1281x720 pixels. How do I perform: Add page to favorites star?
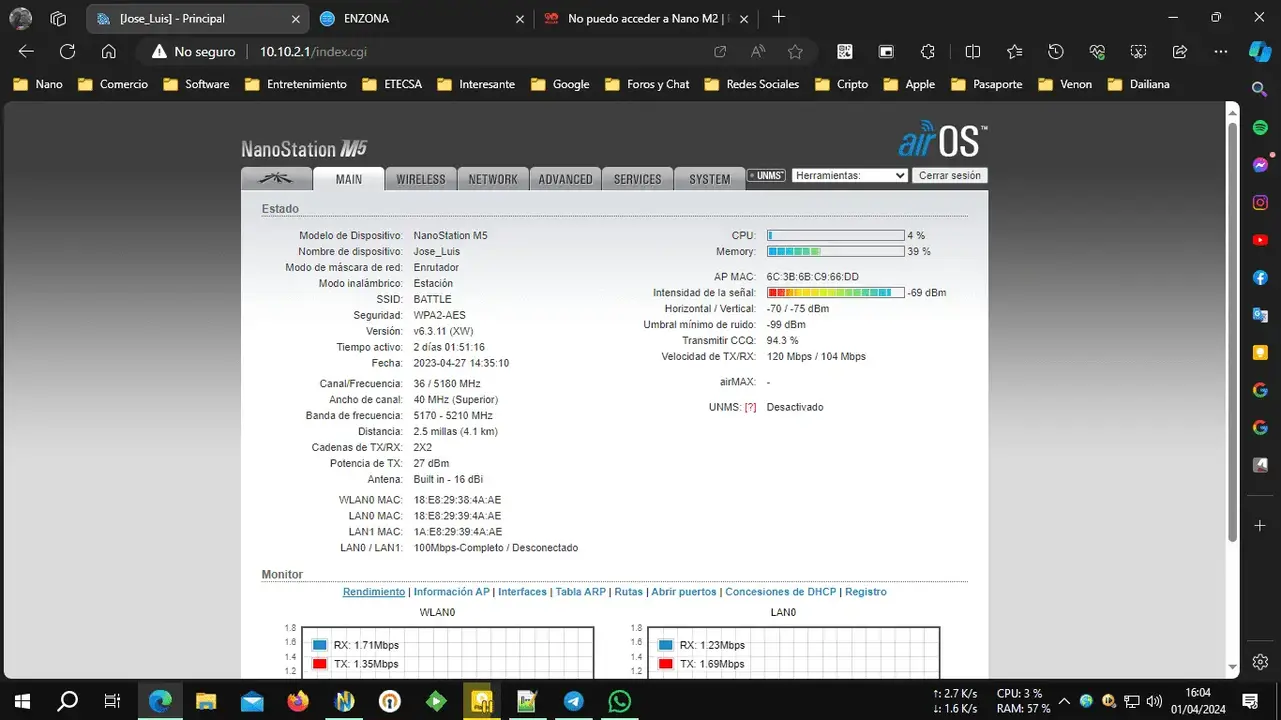[795, 52]
